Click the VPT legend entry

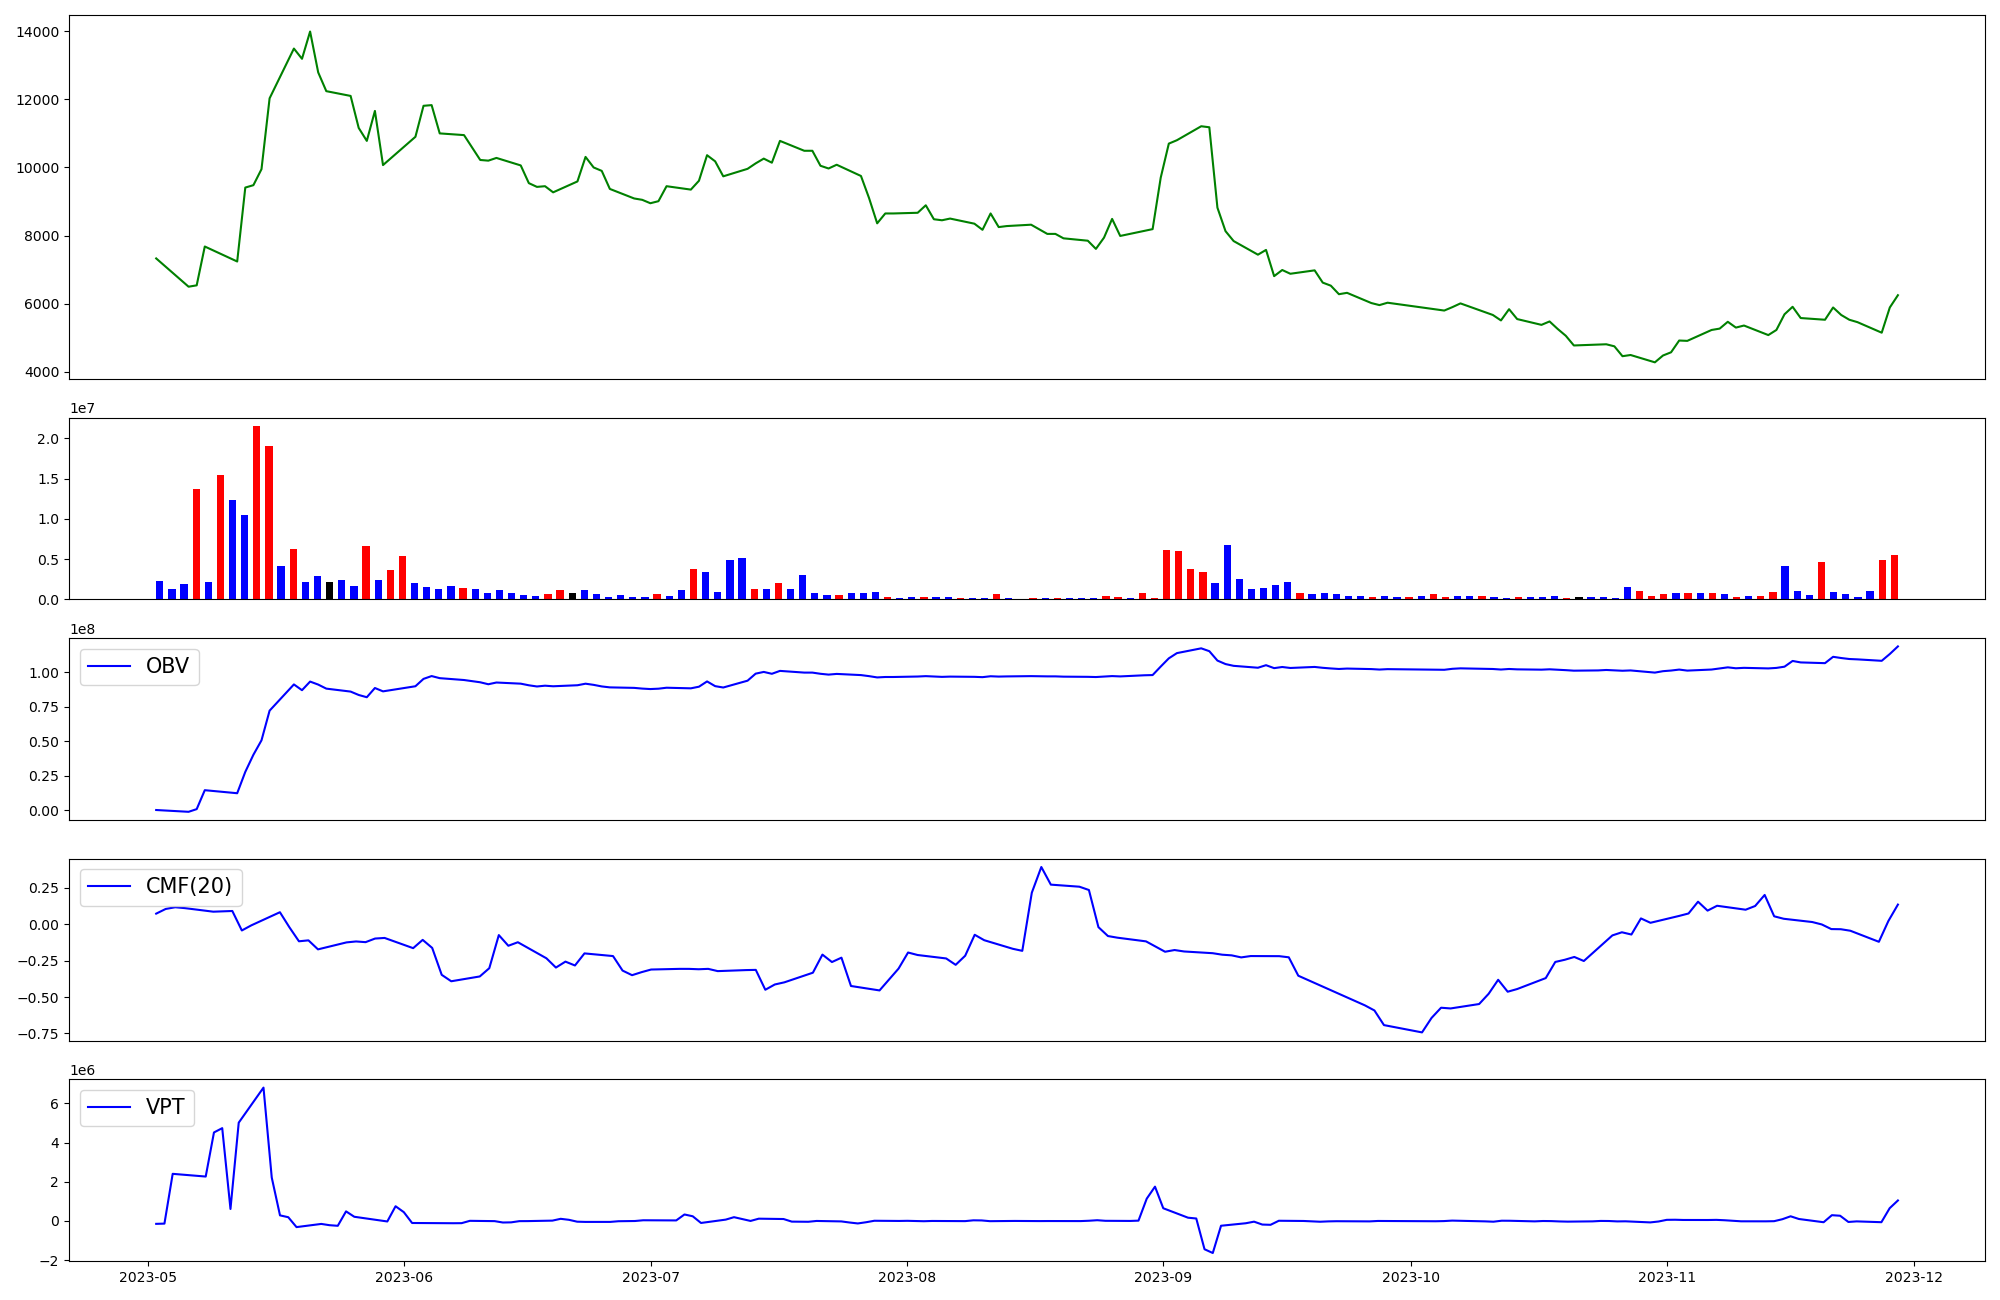[165, 1108]
